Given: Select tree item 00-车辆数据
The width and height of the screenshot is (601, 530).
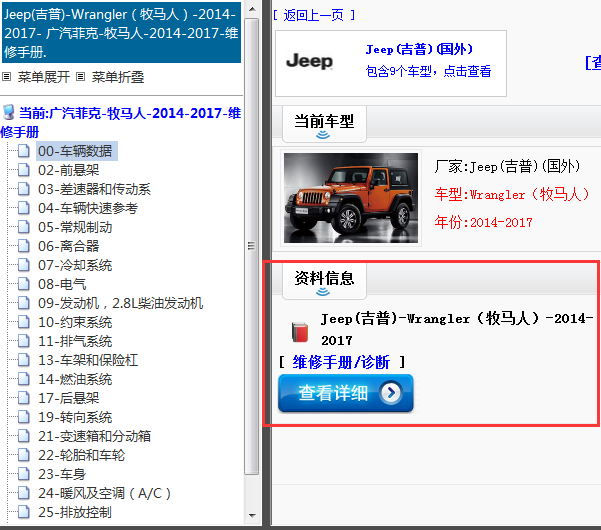Looking at the screenshot, I should 75,151.
